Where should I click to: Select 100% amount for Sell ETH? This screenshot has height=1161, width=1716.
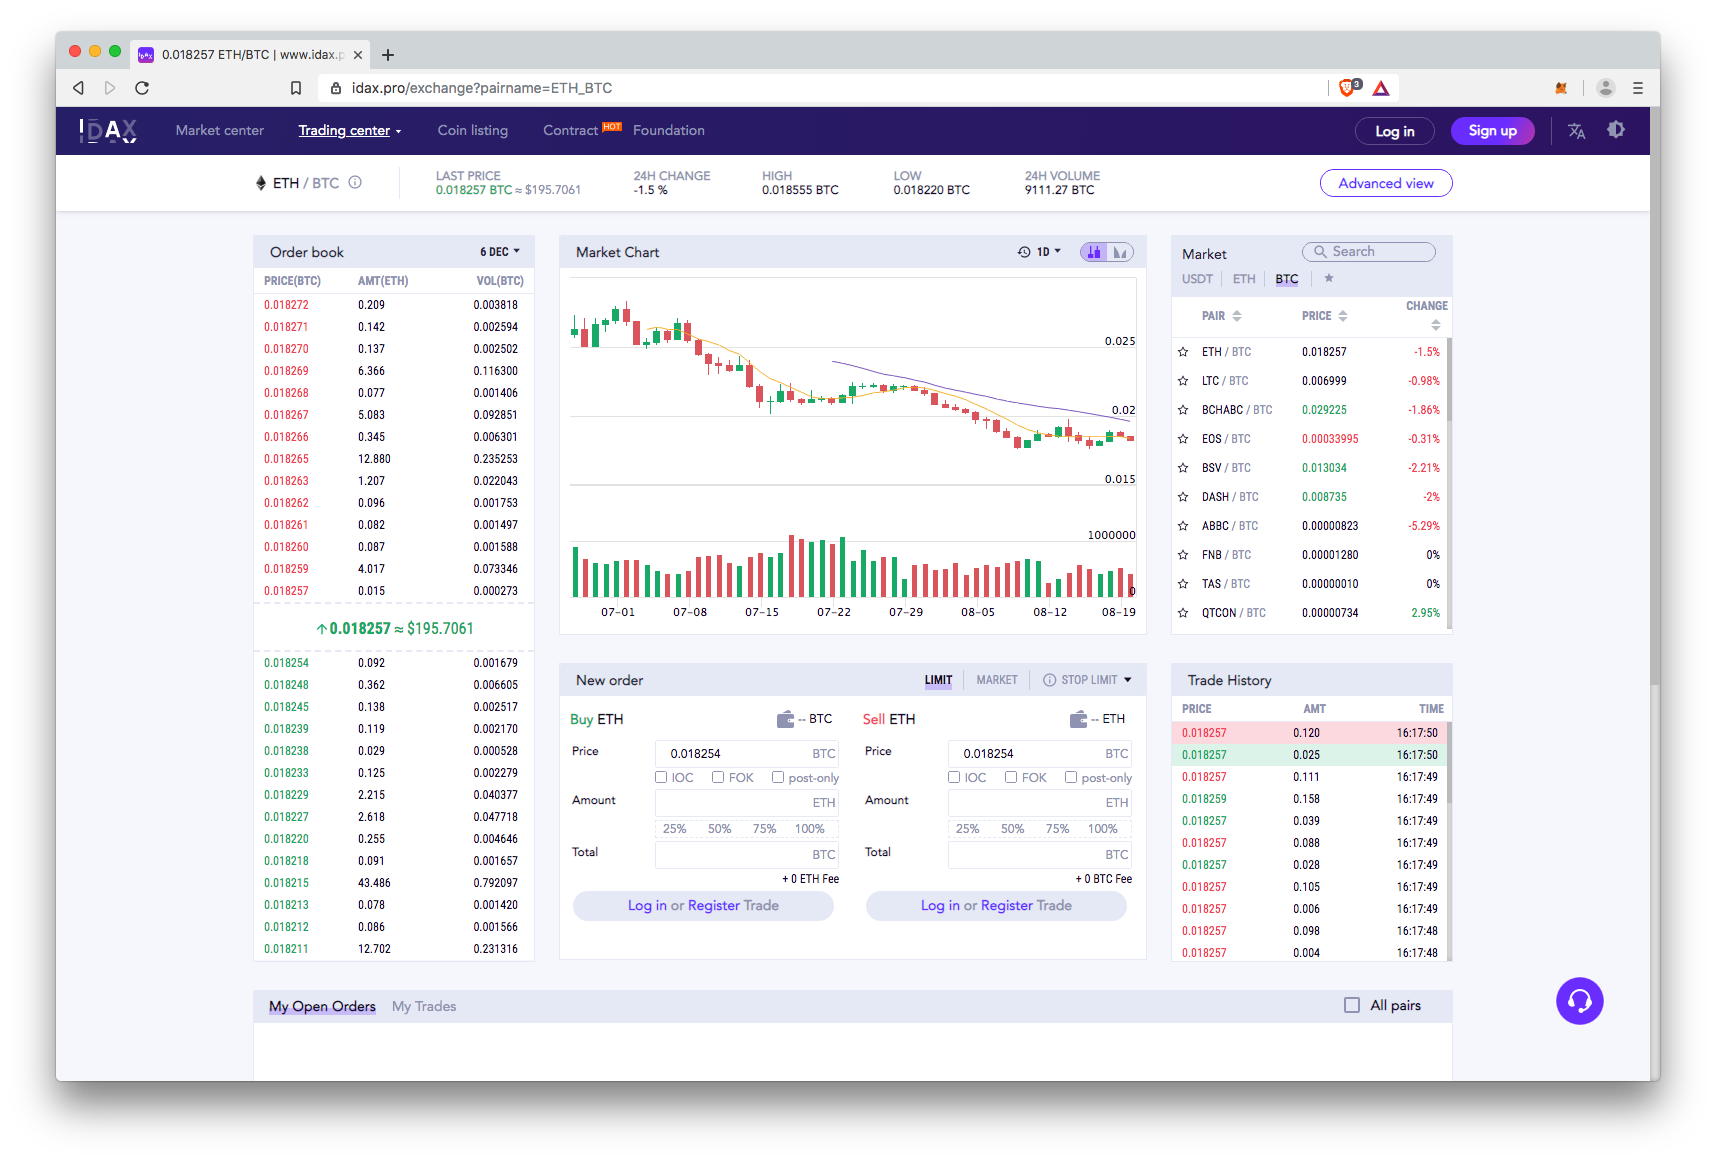tap(1103, 829)
